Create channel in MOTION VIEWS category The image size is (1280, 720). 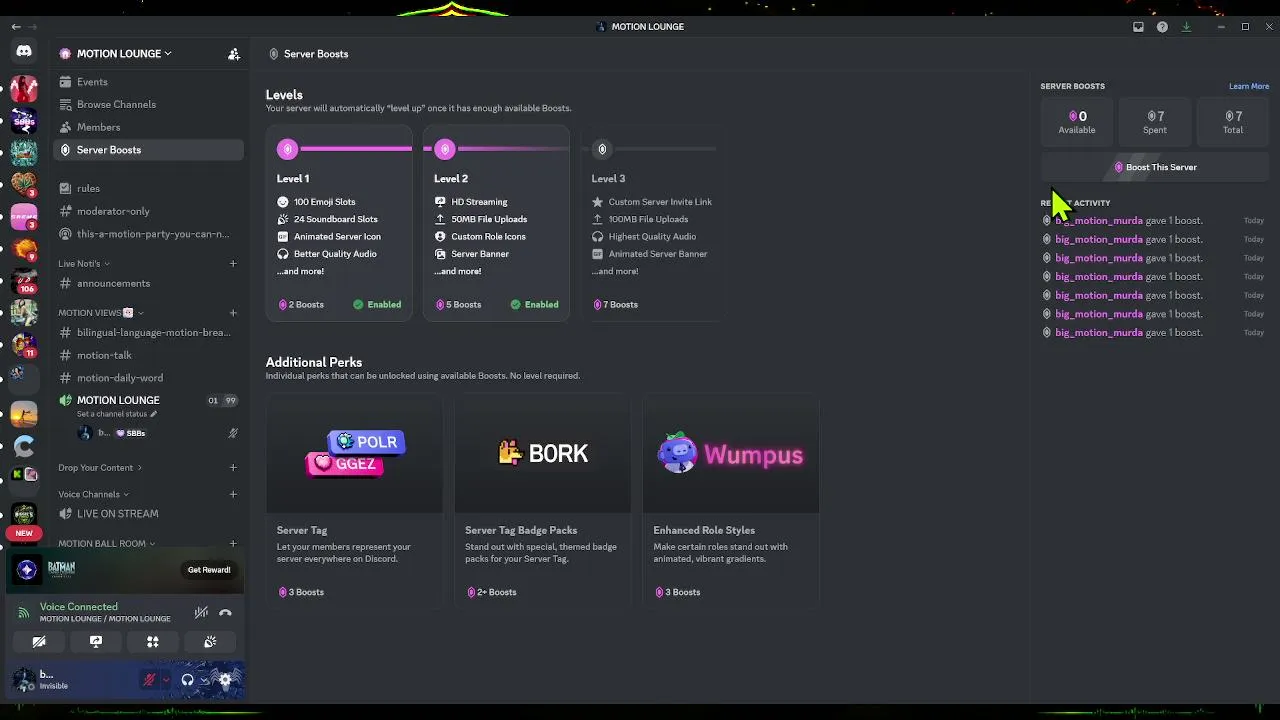coord(233,313)
